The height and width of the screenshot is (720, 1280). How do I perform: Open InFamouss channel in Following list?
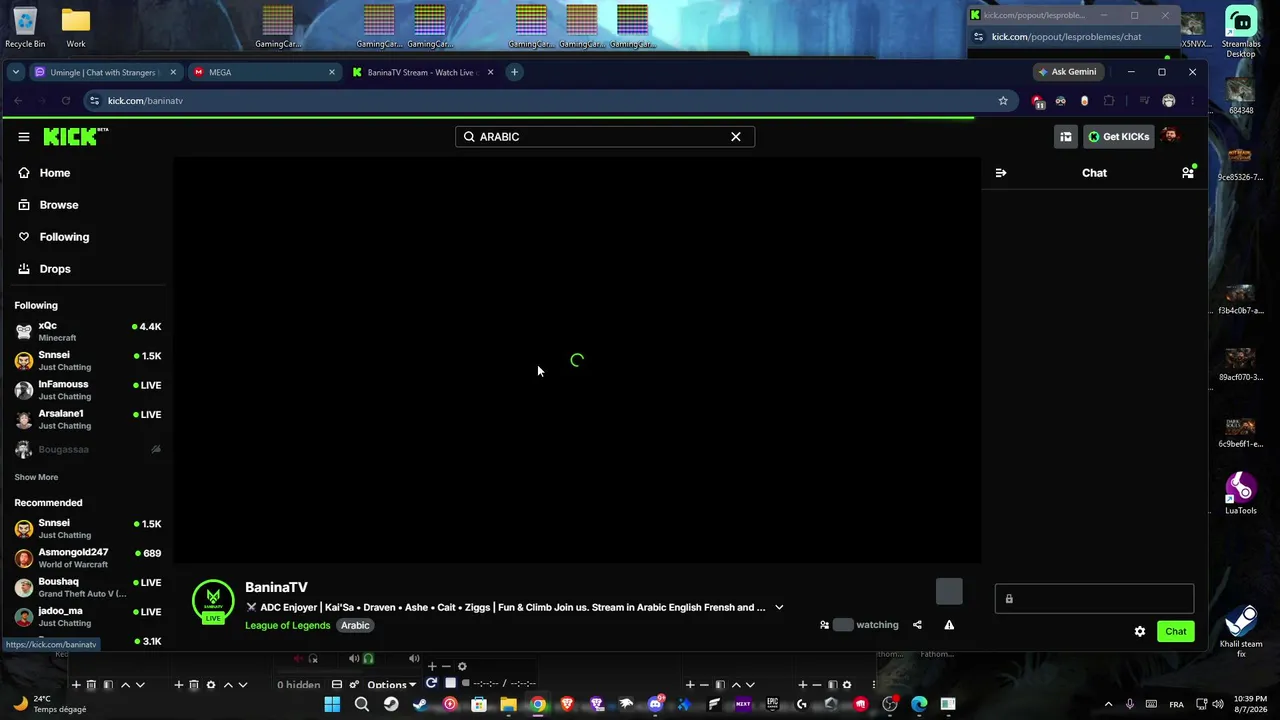click(x=87, y=390)
